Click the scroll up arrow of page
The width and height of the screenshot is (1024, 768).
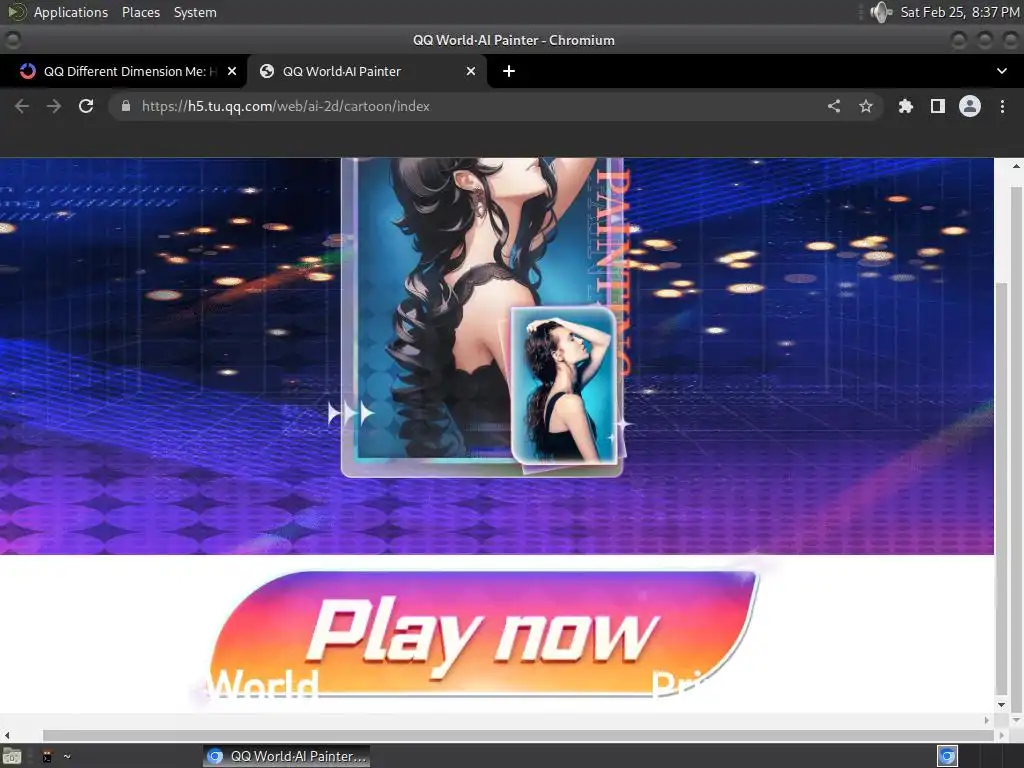pos(1016,167)
